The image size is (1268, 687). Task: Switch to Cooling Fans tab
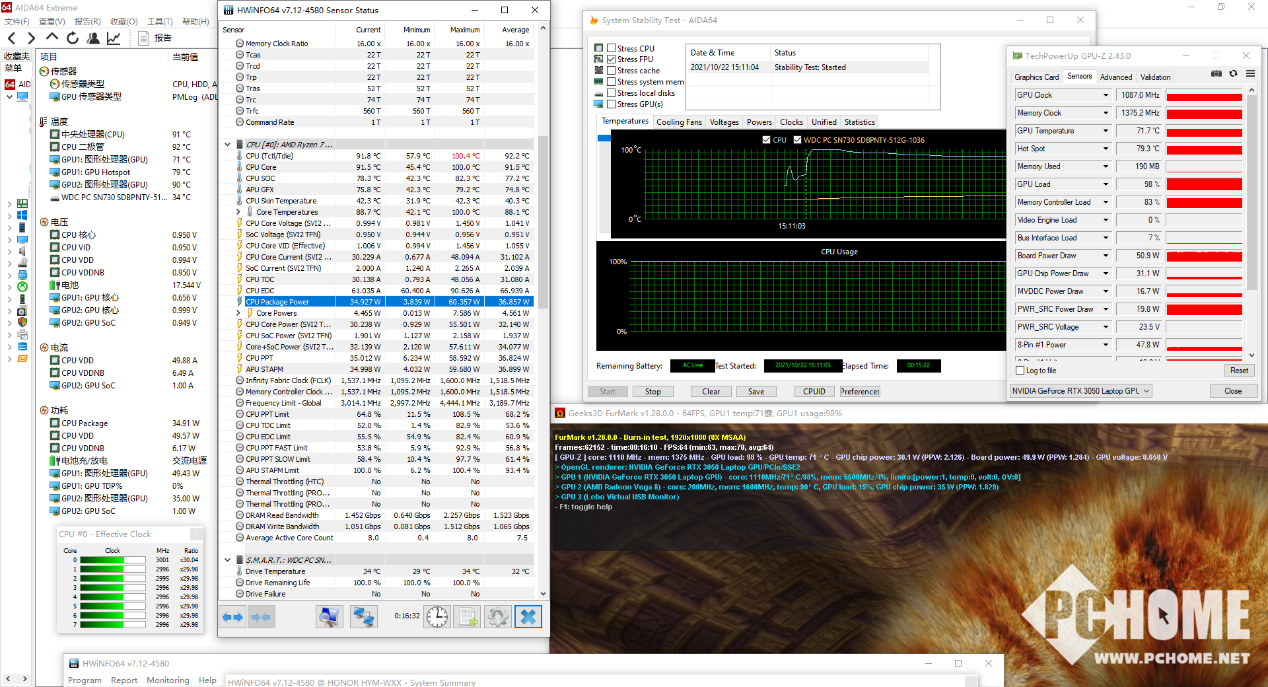click(x=679, y=122)
